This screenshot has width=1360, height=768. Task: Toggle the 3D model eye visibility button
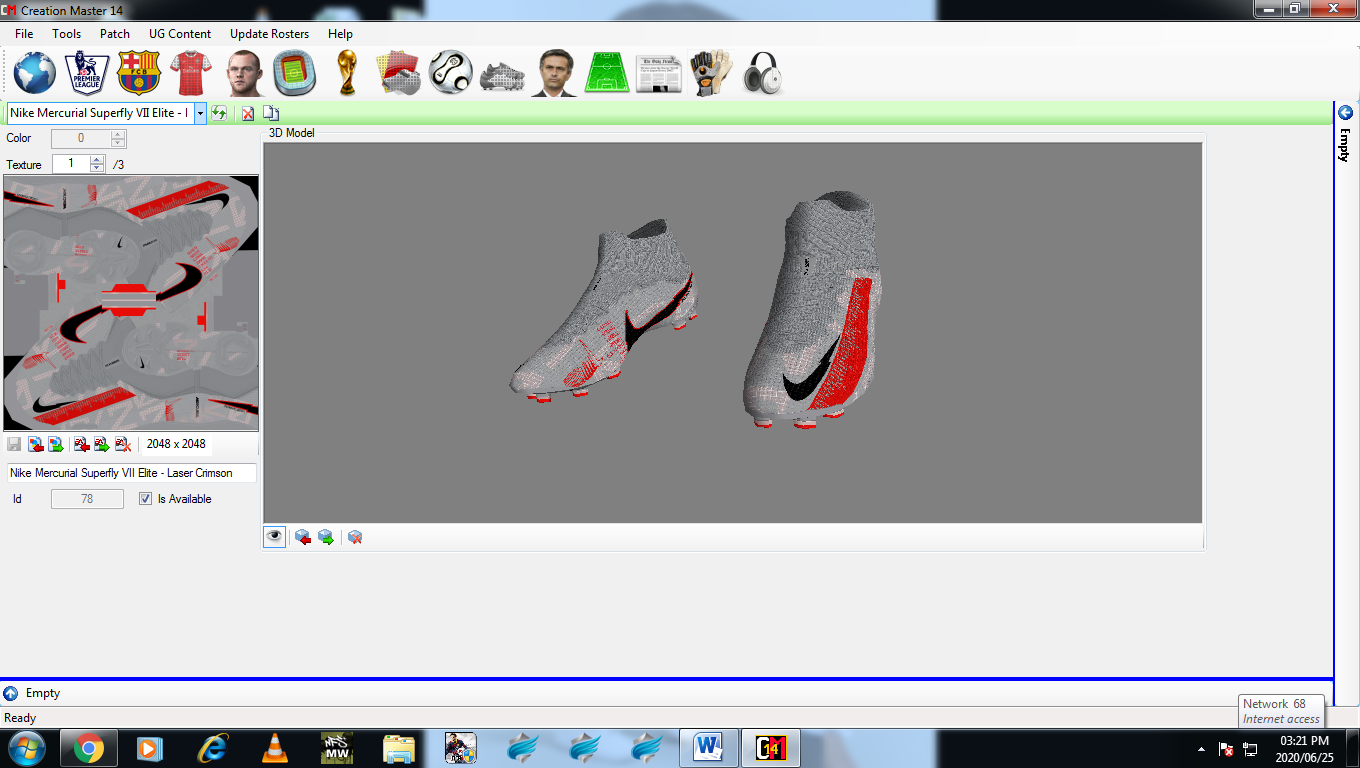275,537
